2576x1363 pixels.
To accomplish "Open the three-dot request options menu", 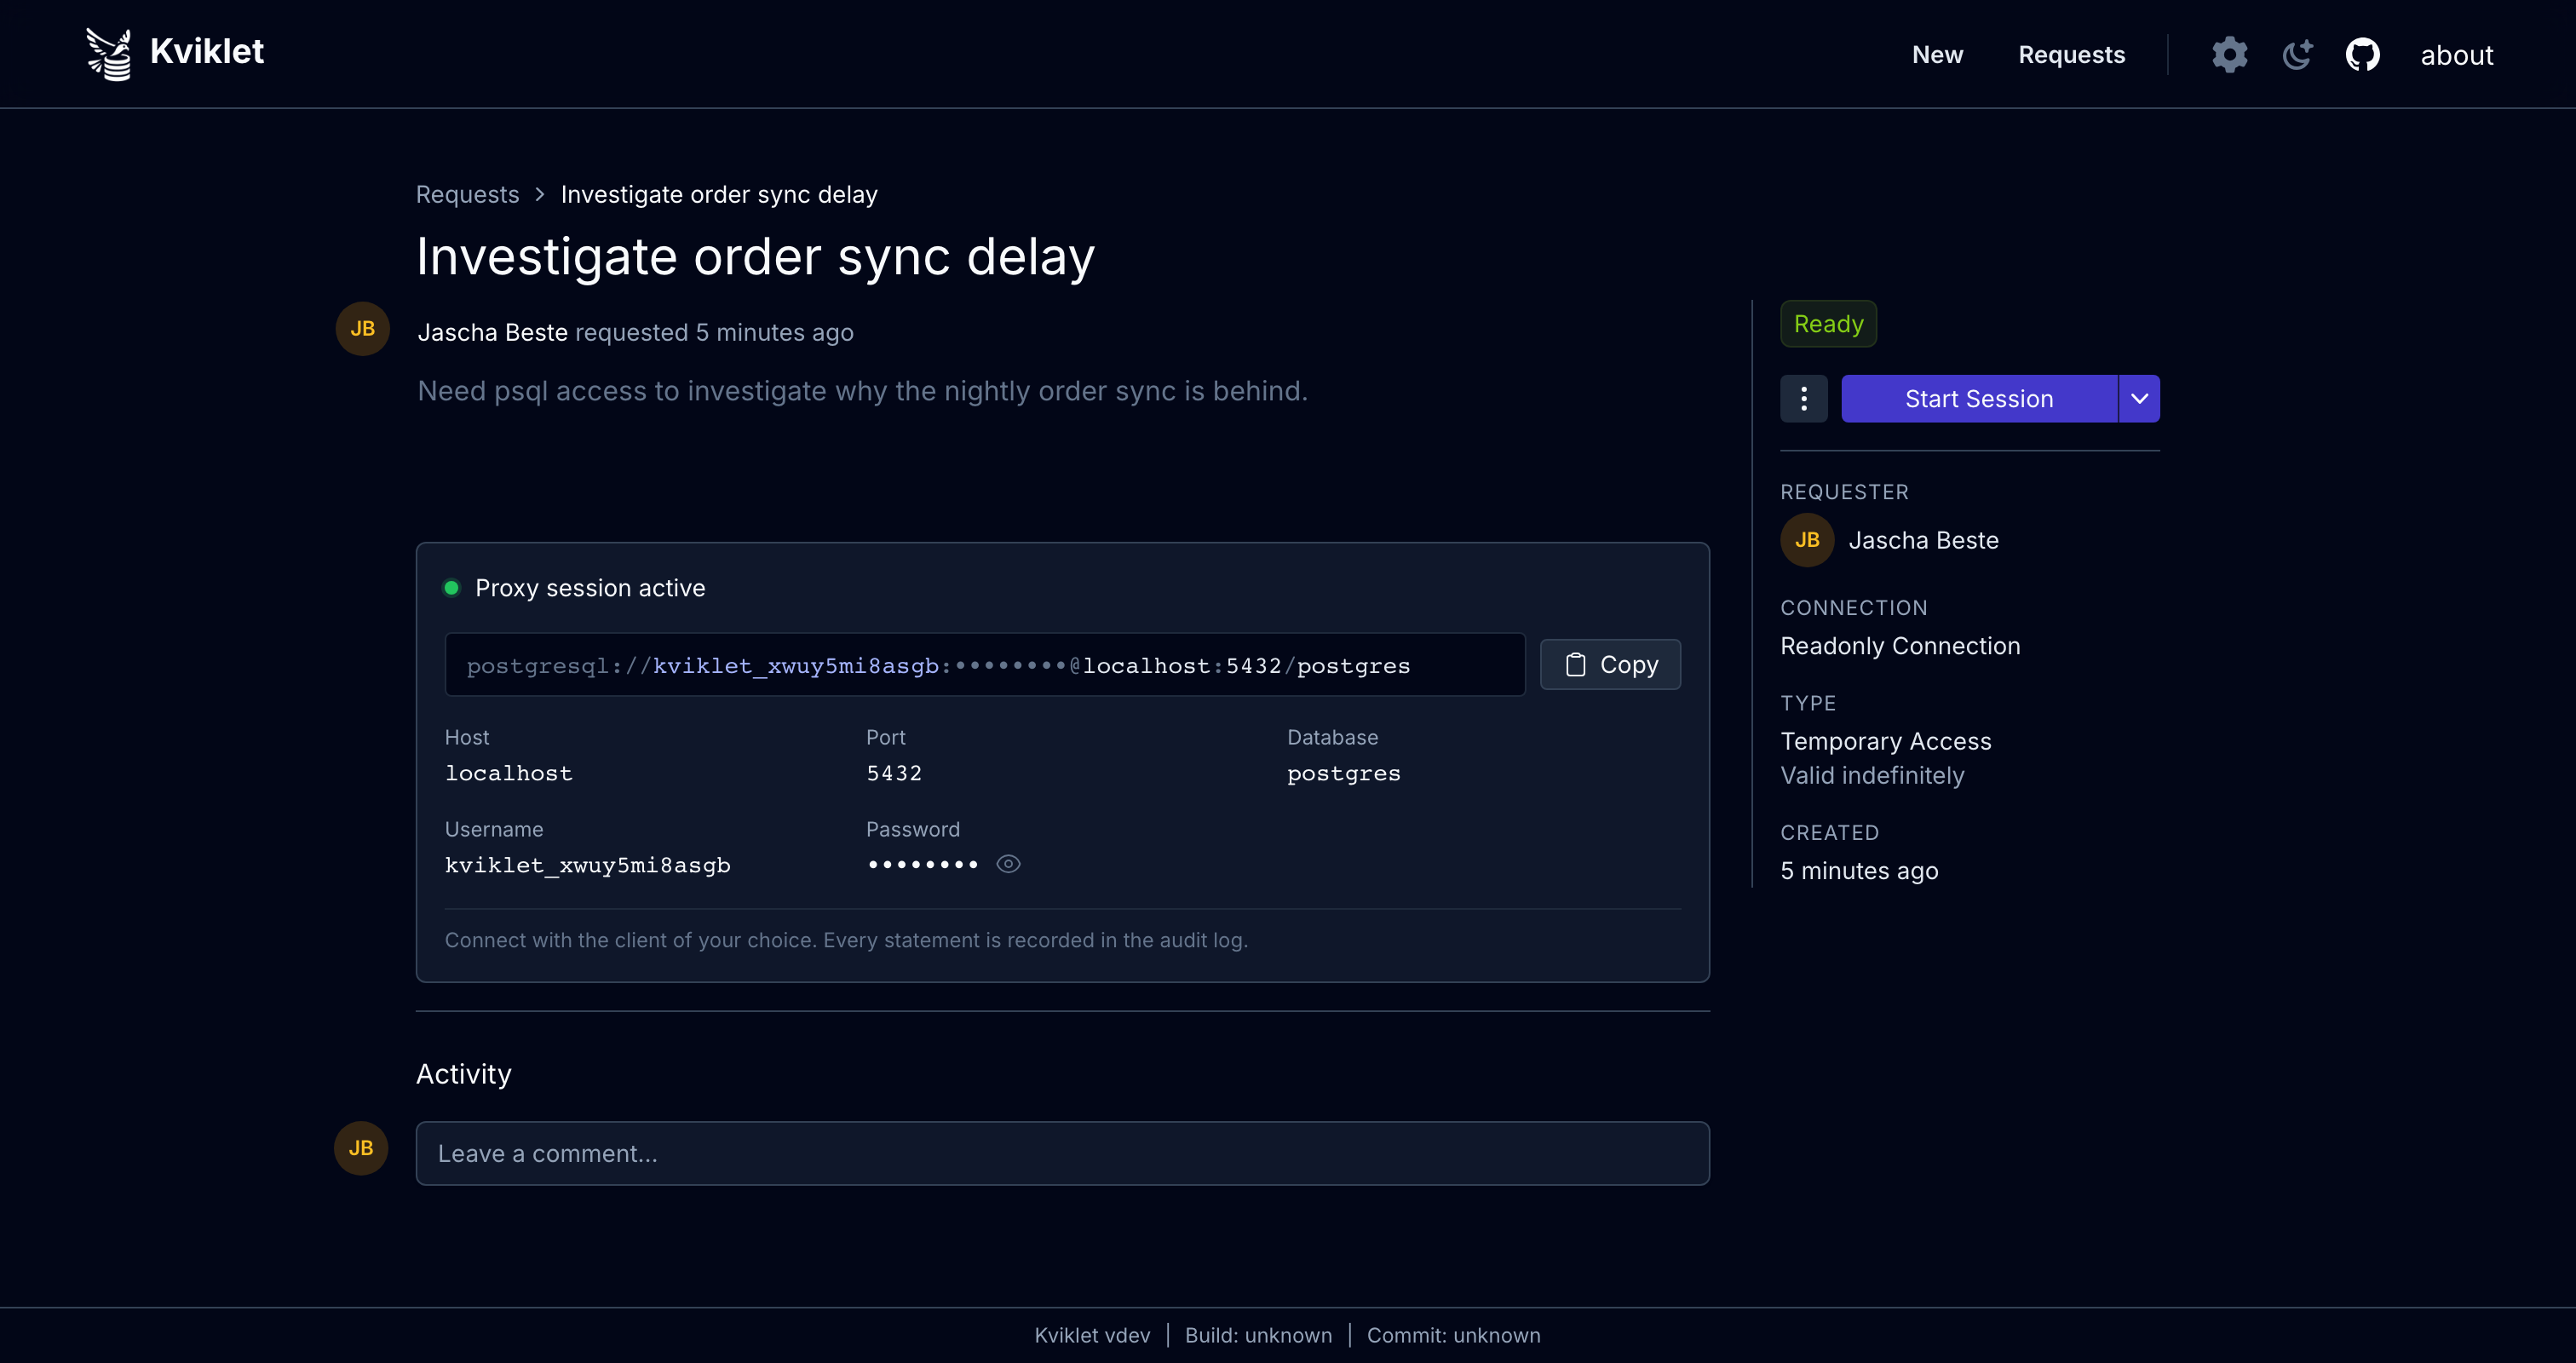I will tap(1803, 399).
